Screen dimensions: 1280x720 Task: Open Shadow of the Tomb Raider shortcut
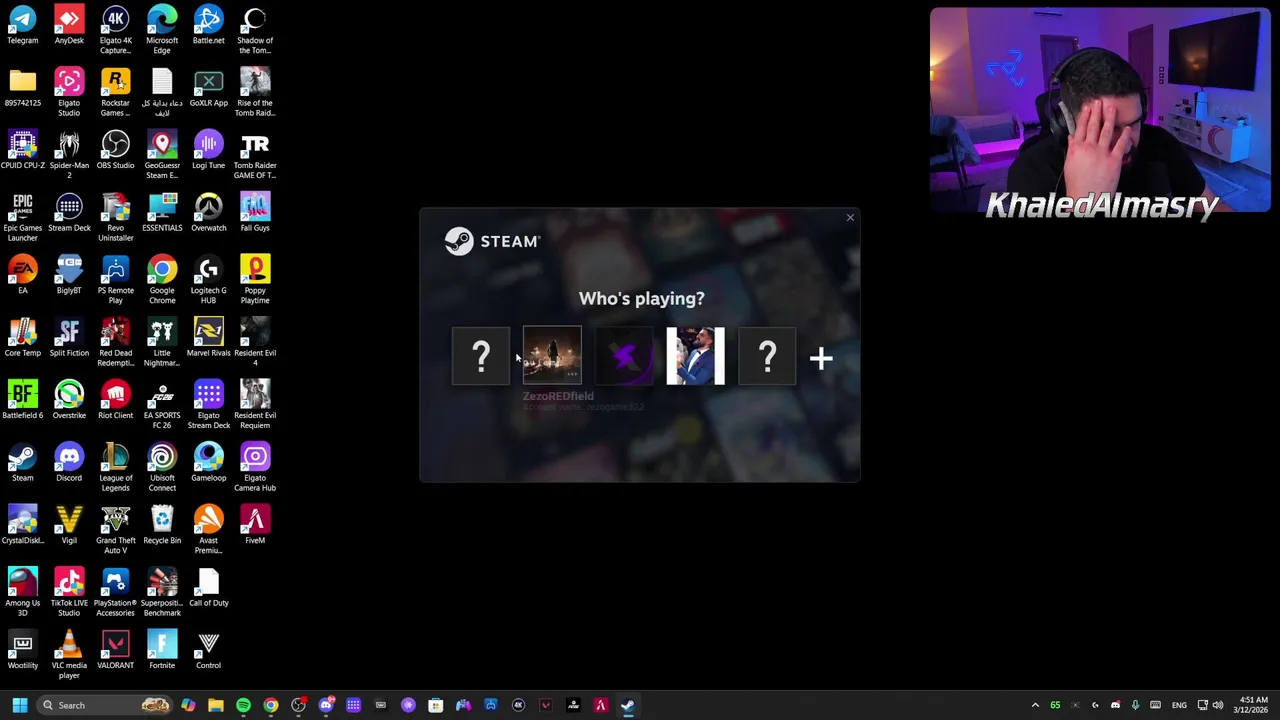(x=255, y=30)
